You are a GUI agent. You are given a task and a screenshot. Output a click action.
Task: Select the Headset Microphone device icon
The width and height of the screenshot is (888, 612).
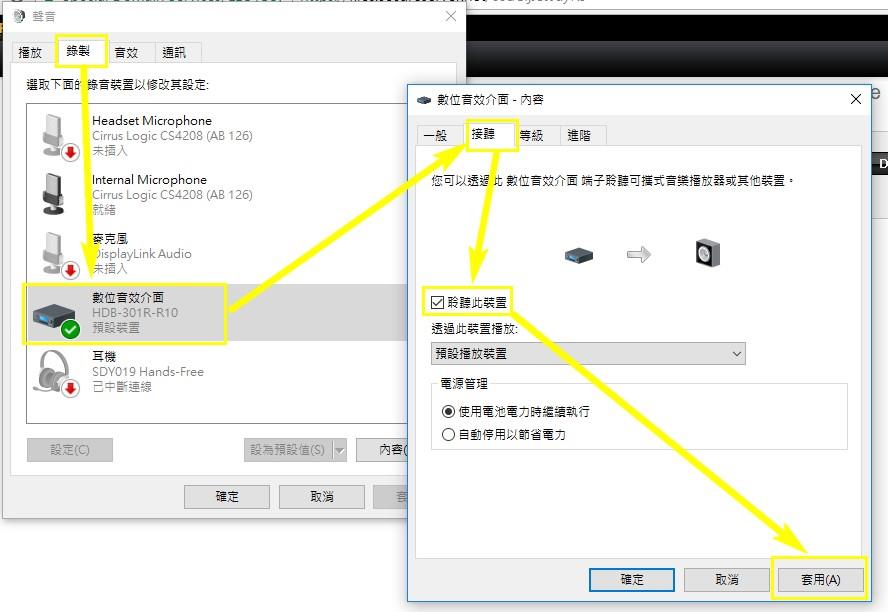(x=59, y=136)
